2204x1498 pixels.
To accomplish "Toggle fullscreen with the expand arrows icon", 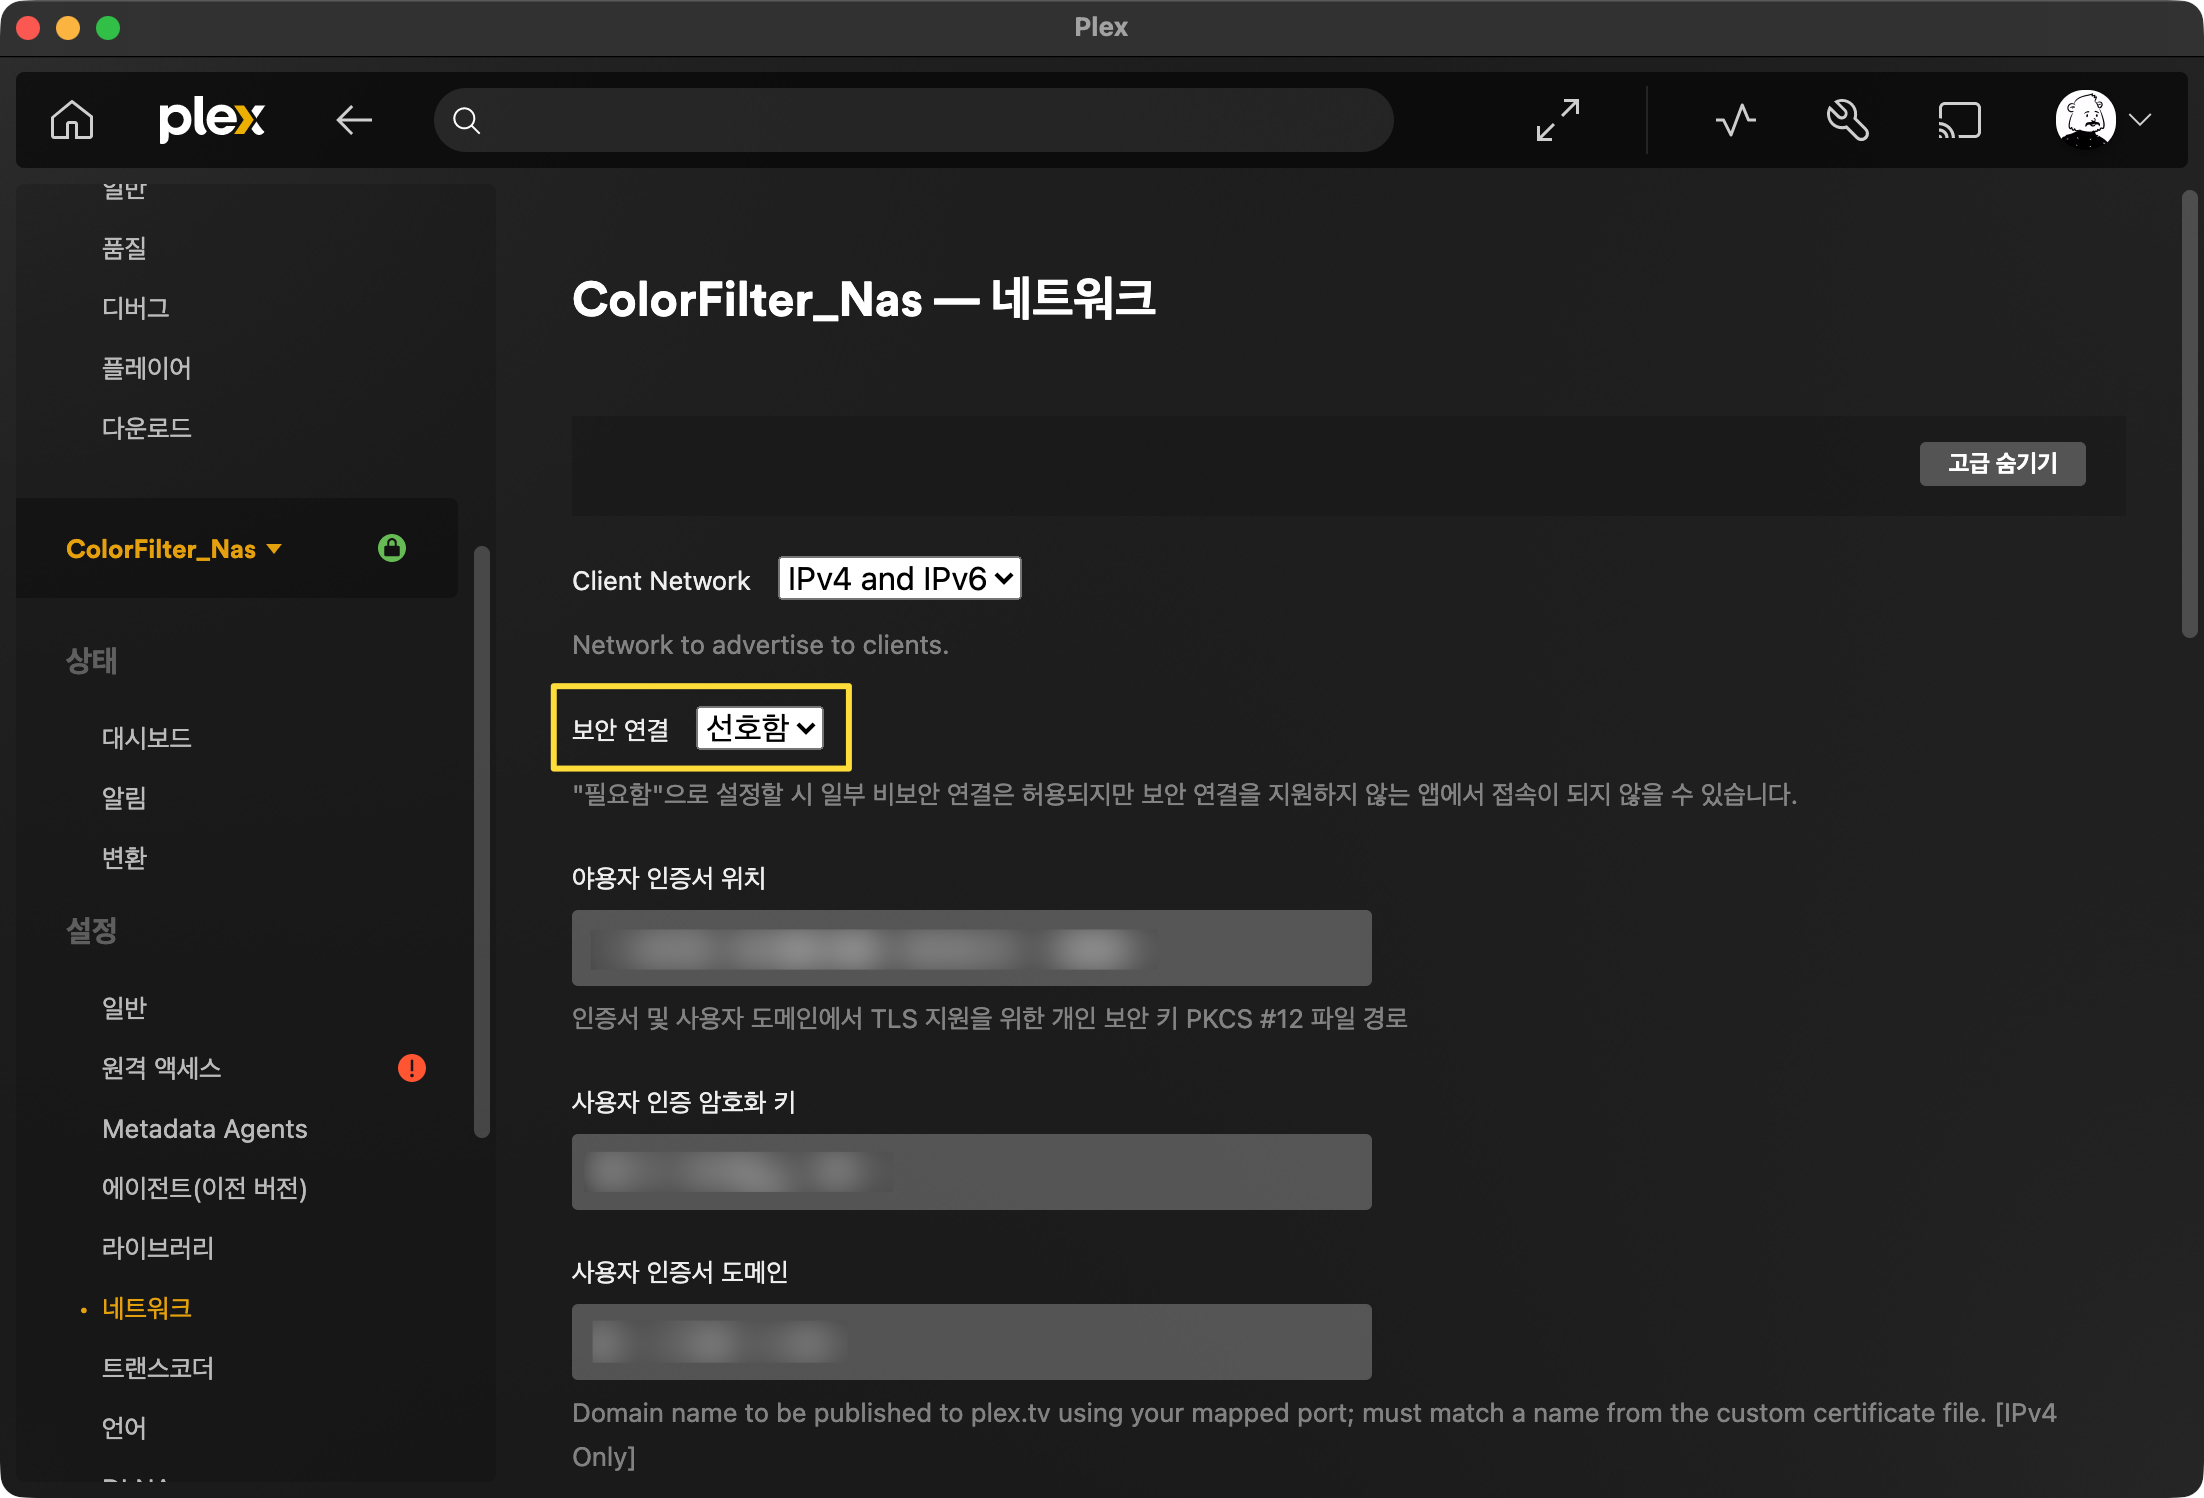I will click(x=1558, y=120).
